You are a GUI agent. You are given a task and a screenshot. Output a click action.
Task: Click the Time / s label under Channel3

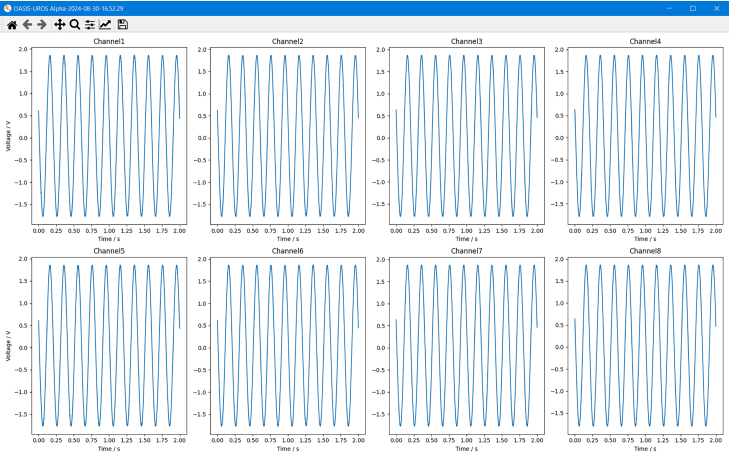click(x=467, y=239)
